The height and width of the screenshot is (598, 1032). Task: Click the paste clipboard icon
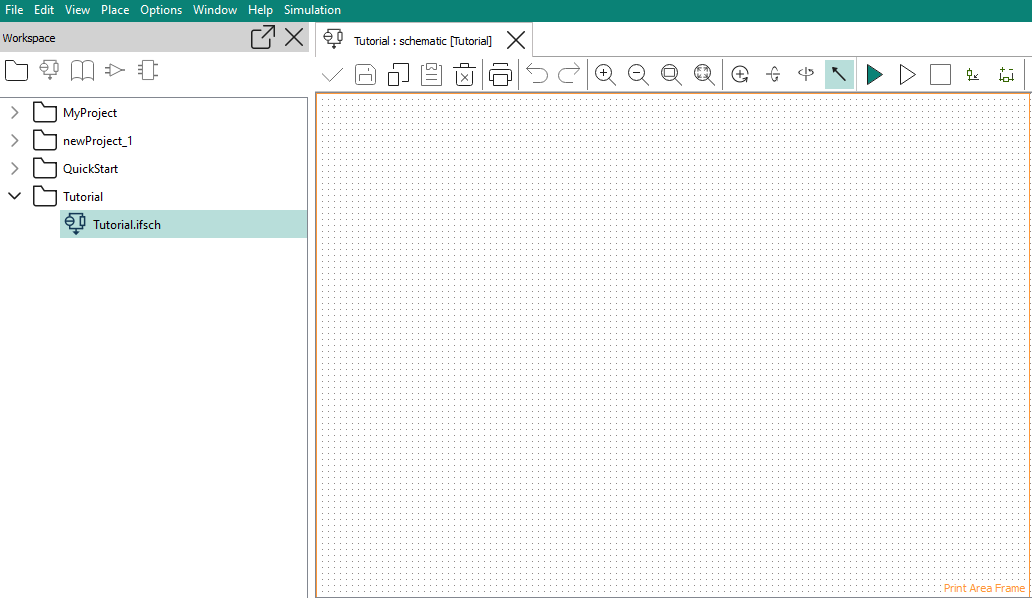(x=431, y=74)
